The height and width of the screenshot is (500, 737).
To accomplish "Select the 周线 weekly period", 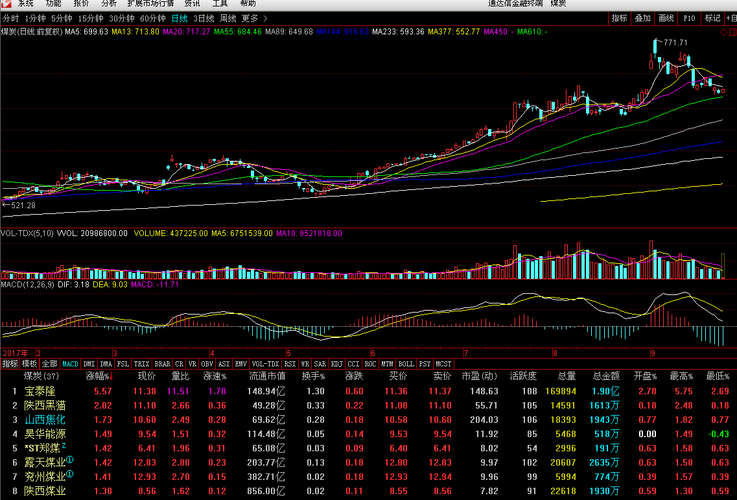I will tap(228, 19).
